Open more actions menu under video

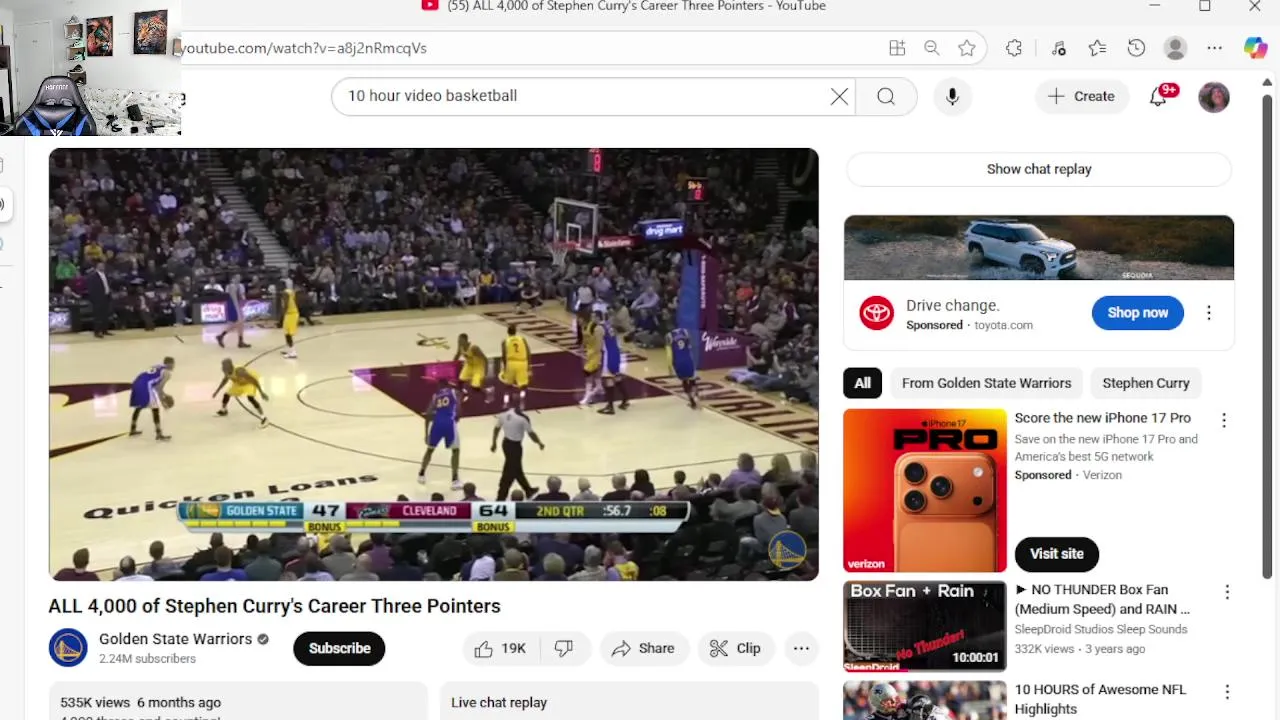coord(801,648)
